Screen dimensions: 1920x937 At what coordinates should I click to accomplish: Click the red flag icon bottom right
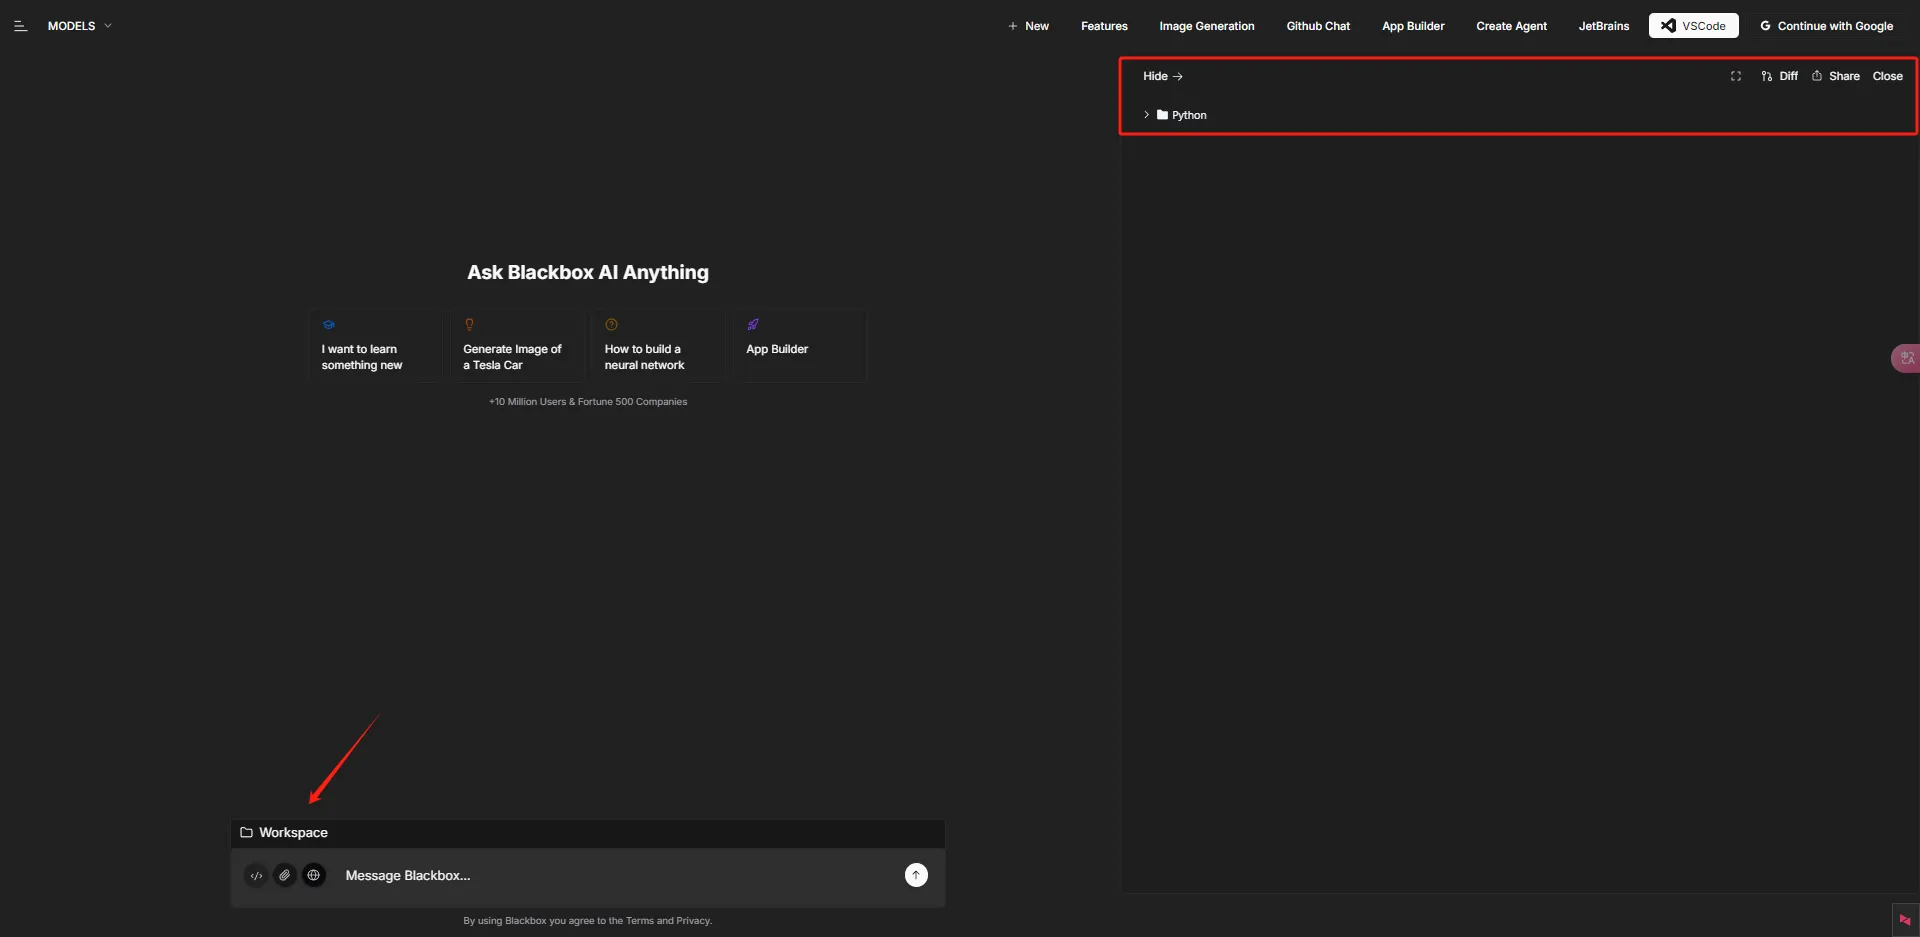[x=1905, y=920]
